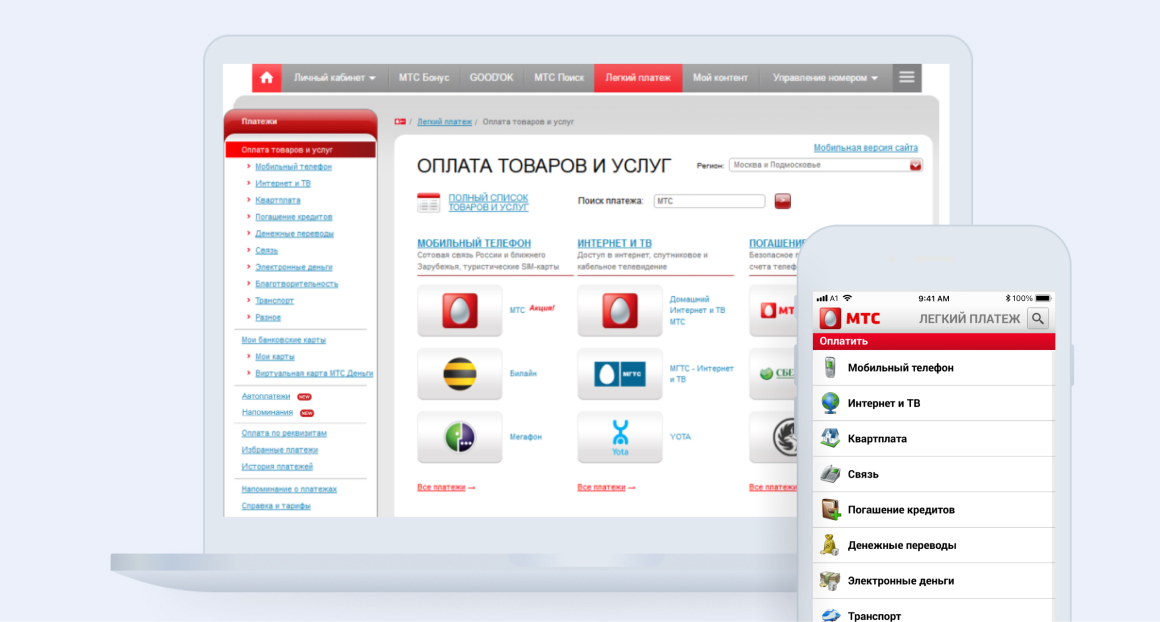Open the Регион selection dropdown

click(x=825, y=165)
